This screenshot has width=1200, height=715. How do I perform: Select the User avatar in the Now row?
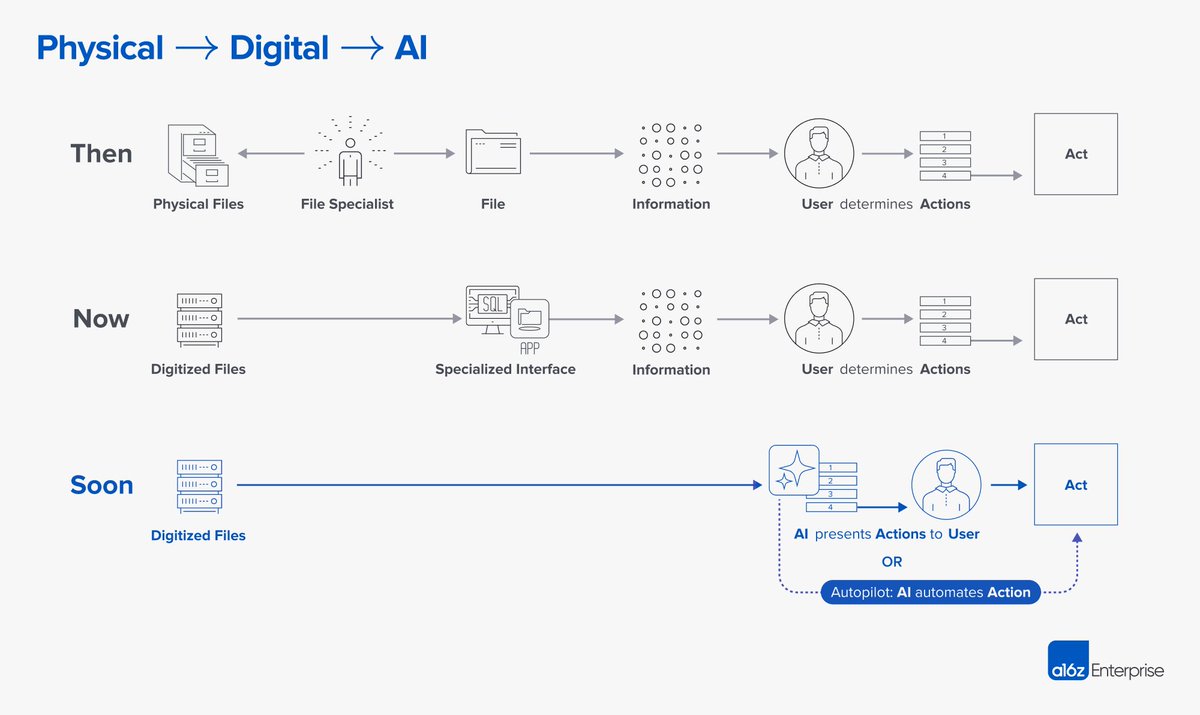817,319
